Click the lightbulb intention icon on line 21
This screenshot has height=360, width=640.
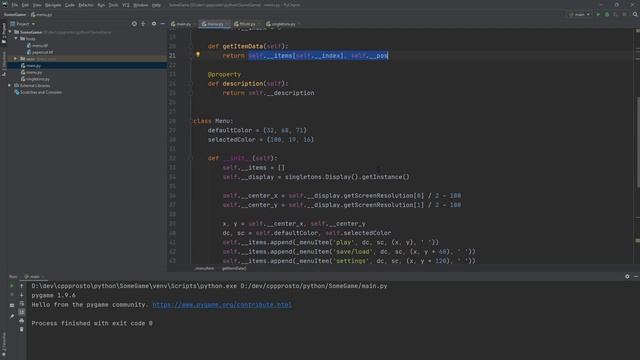pyautogui.click(x=198, y=55)
